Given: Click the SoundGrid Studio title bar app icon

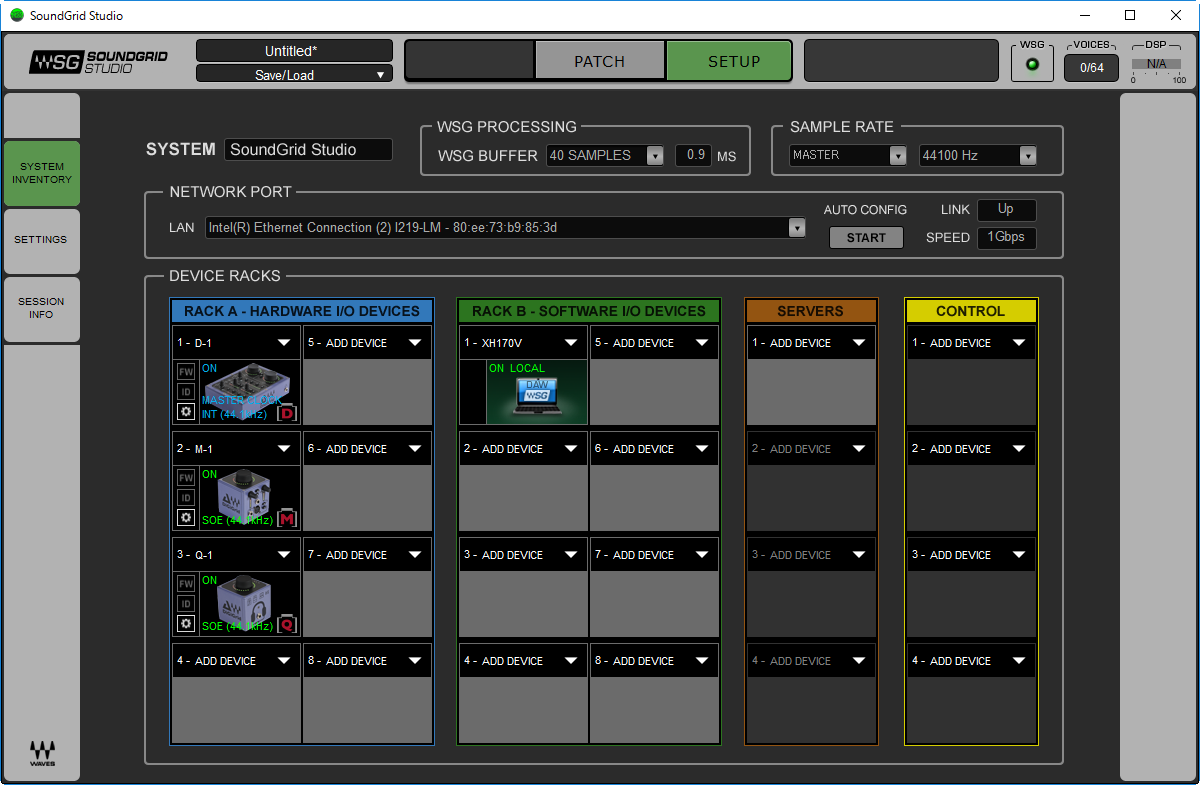Looking at the screenshot, I should 17,15.
